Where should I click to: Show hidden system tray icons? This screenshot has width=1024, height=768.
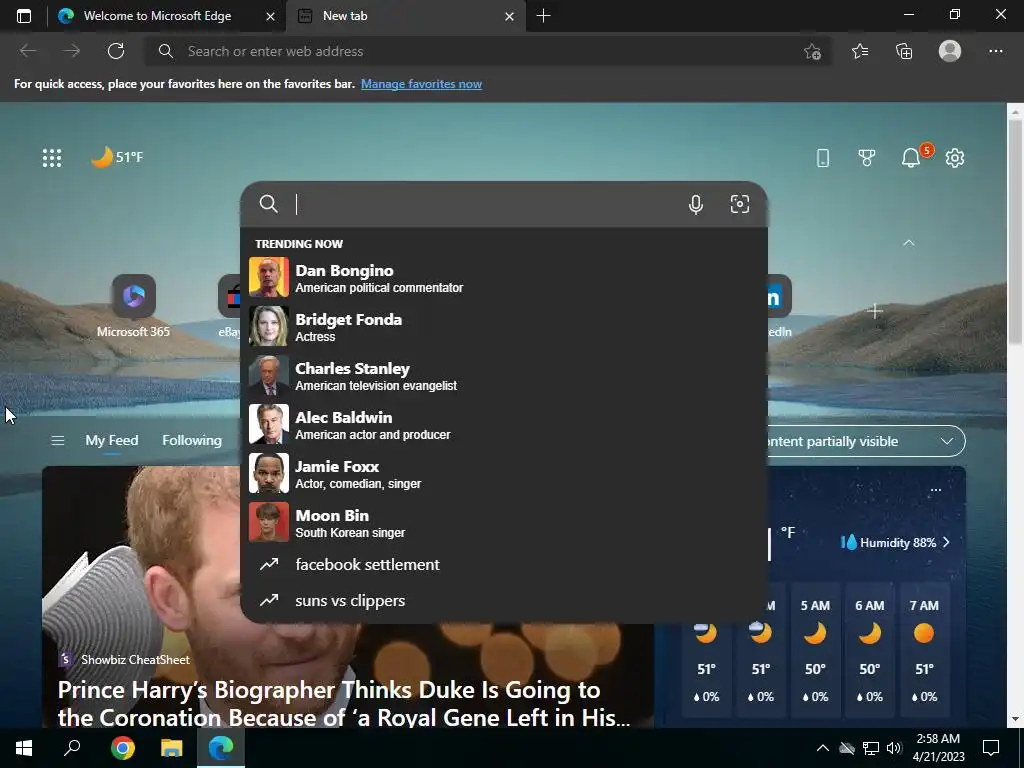coord(823,748)
